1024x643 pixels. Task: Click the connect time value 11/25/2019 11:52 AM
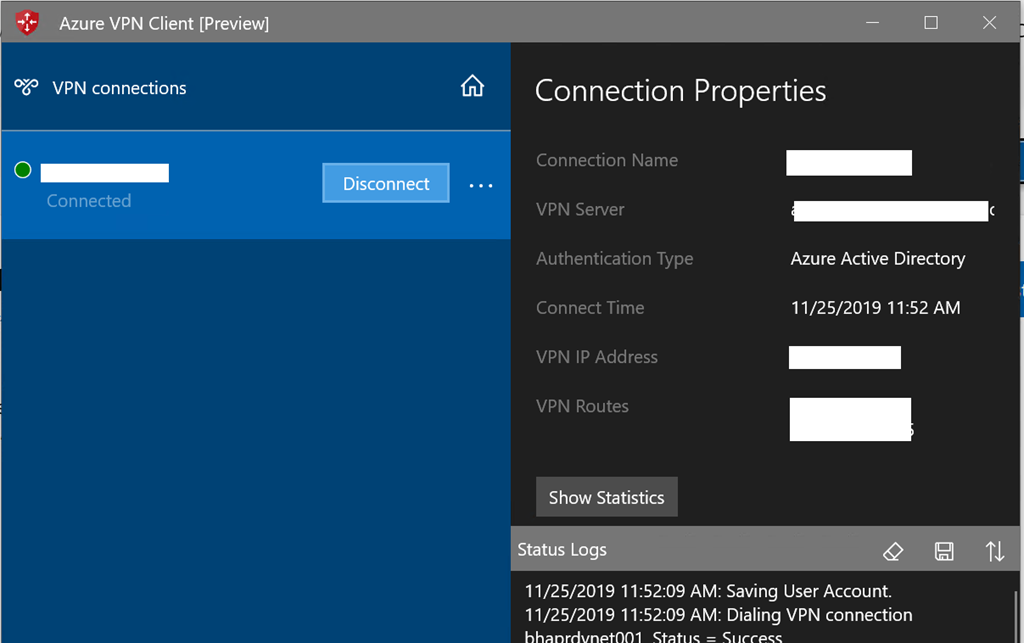[875, 308]
